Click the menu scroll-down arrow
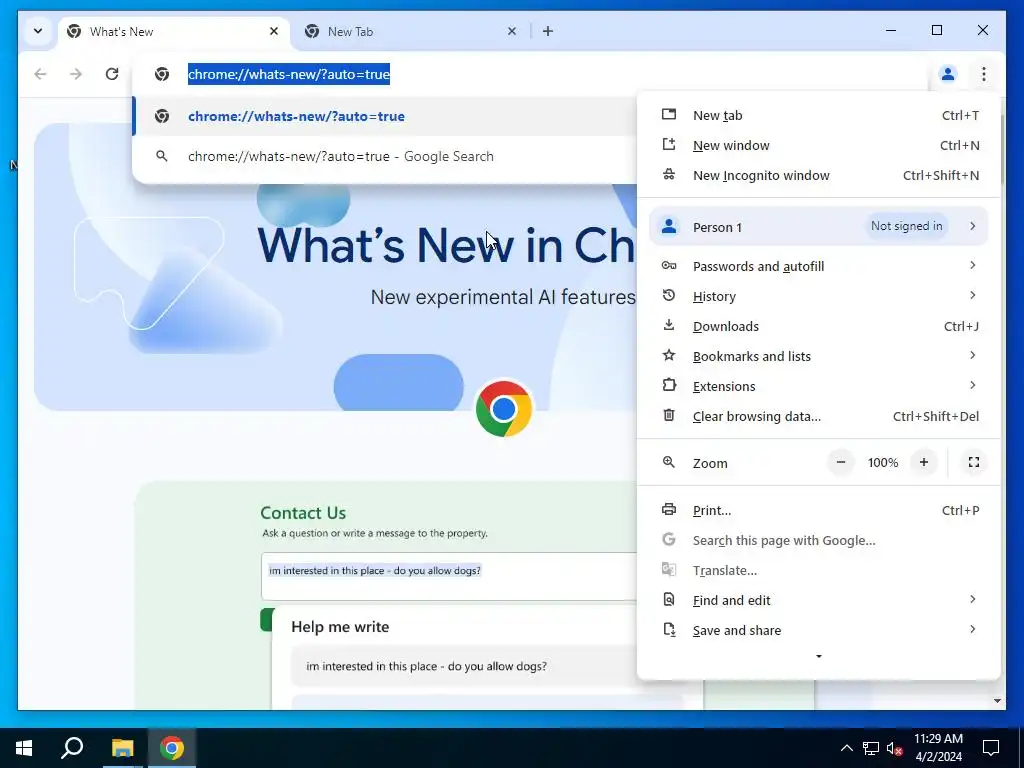Screen dimensions: 1024x768 (819, 656)
